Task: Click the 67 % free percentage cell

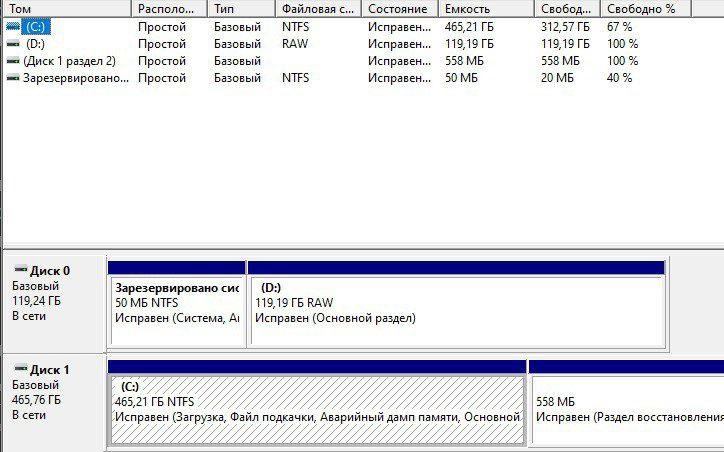Action: [x=619, y=27]
